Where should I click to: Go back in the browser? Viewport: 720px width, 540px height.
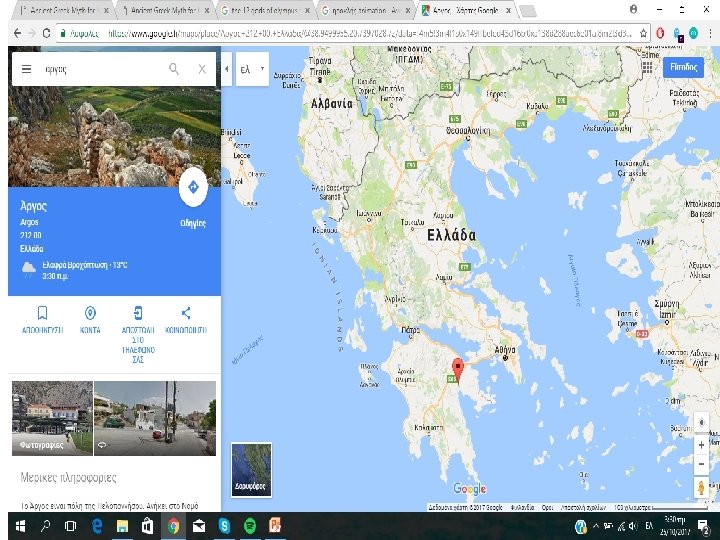tap(17, 33)
